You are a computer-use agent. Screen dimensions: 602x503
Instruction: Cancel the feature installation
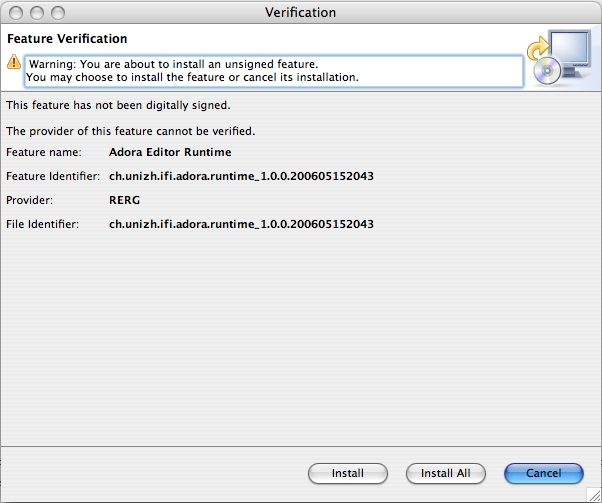pos(543,473)
